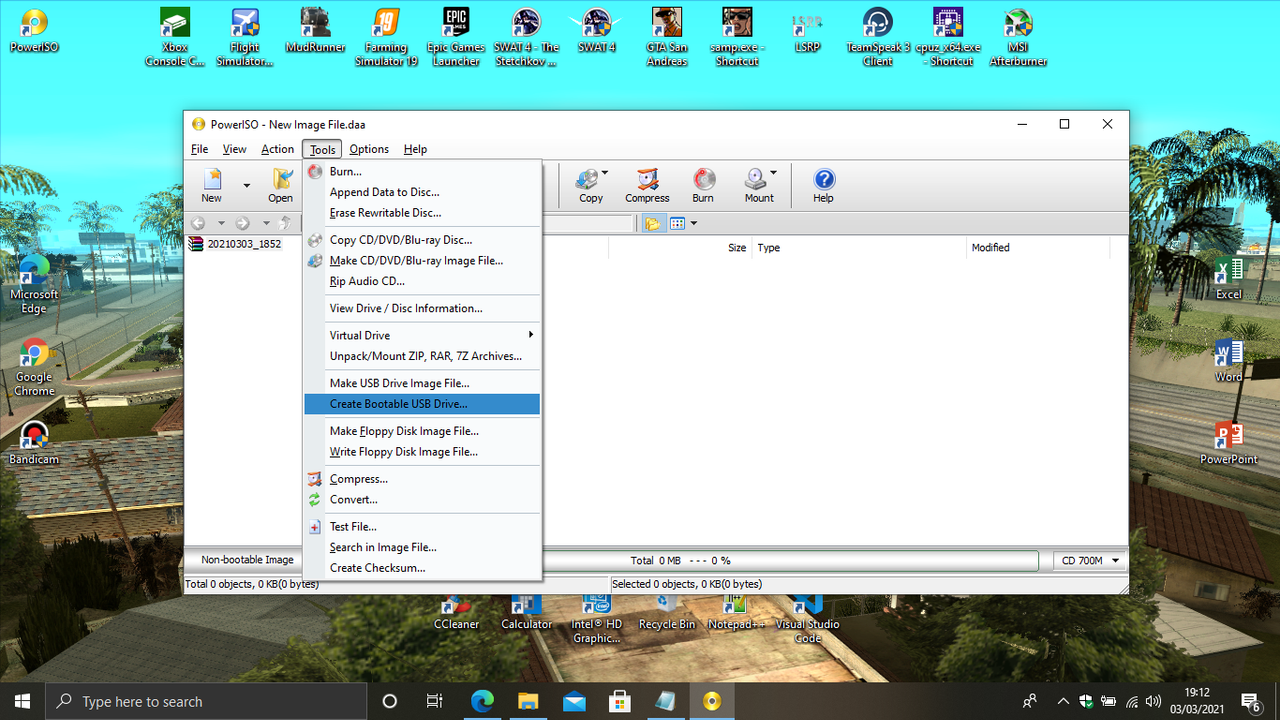Open the View menu
The image size is (1280, 720).
click(234, 149)
